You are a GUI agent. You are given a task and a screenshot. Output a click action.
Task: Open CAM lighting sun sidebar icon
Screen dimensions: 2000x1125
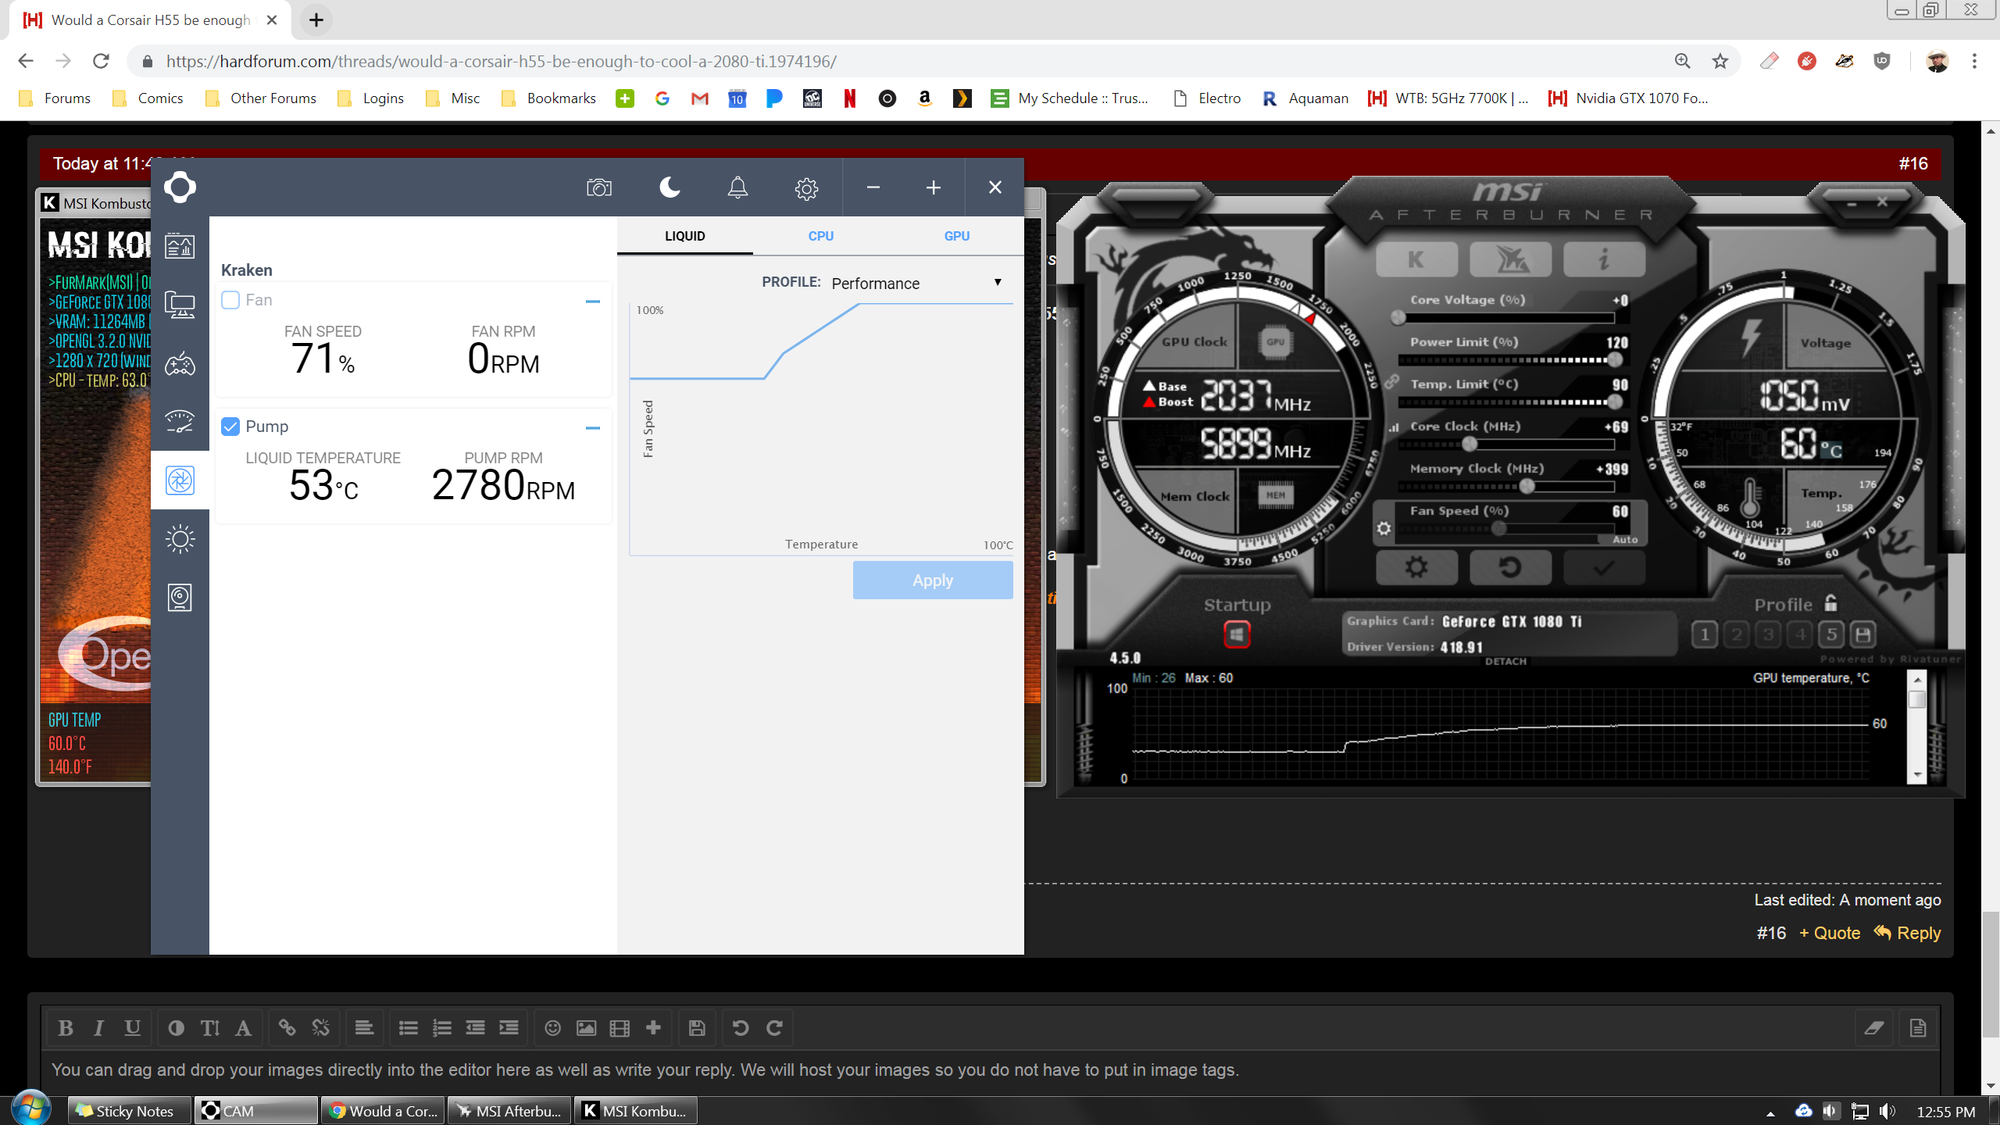click(x=180, y=540)
